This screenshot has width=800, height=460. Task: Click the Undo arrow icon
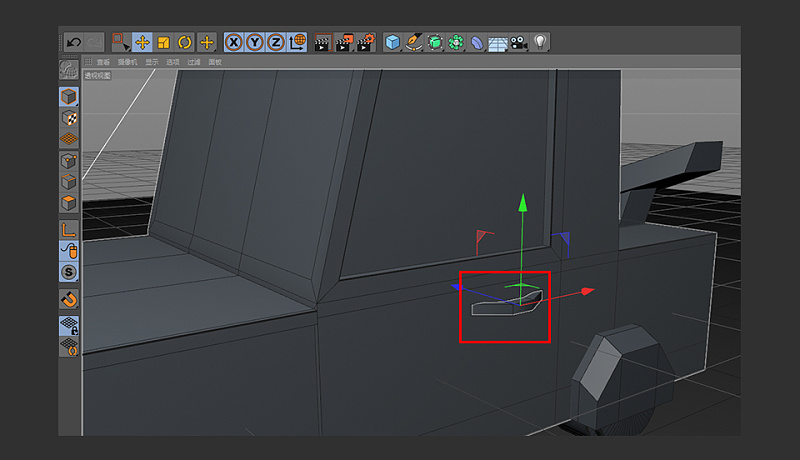[74, 42]
